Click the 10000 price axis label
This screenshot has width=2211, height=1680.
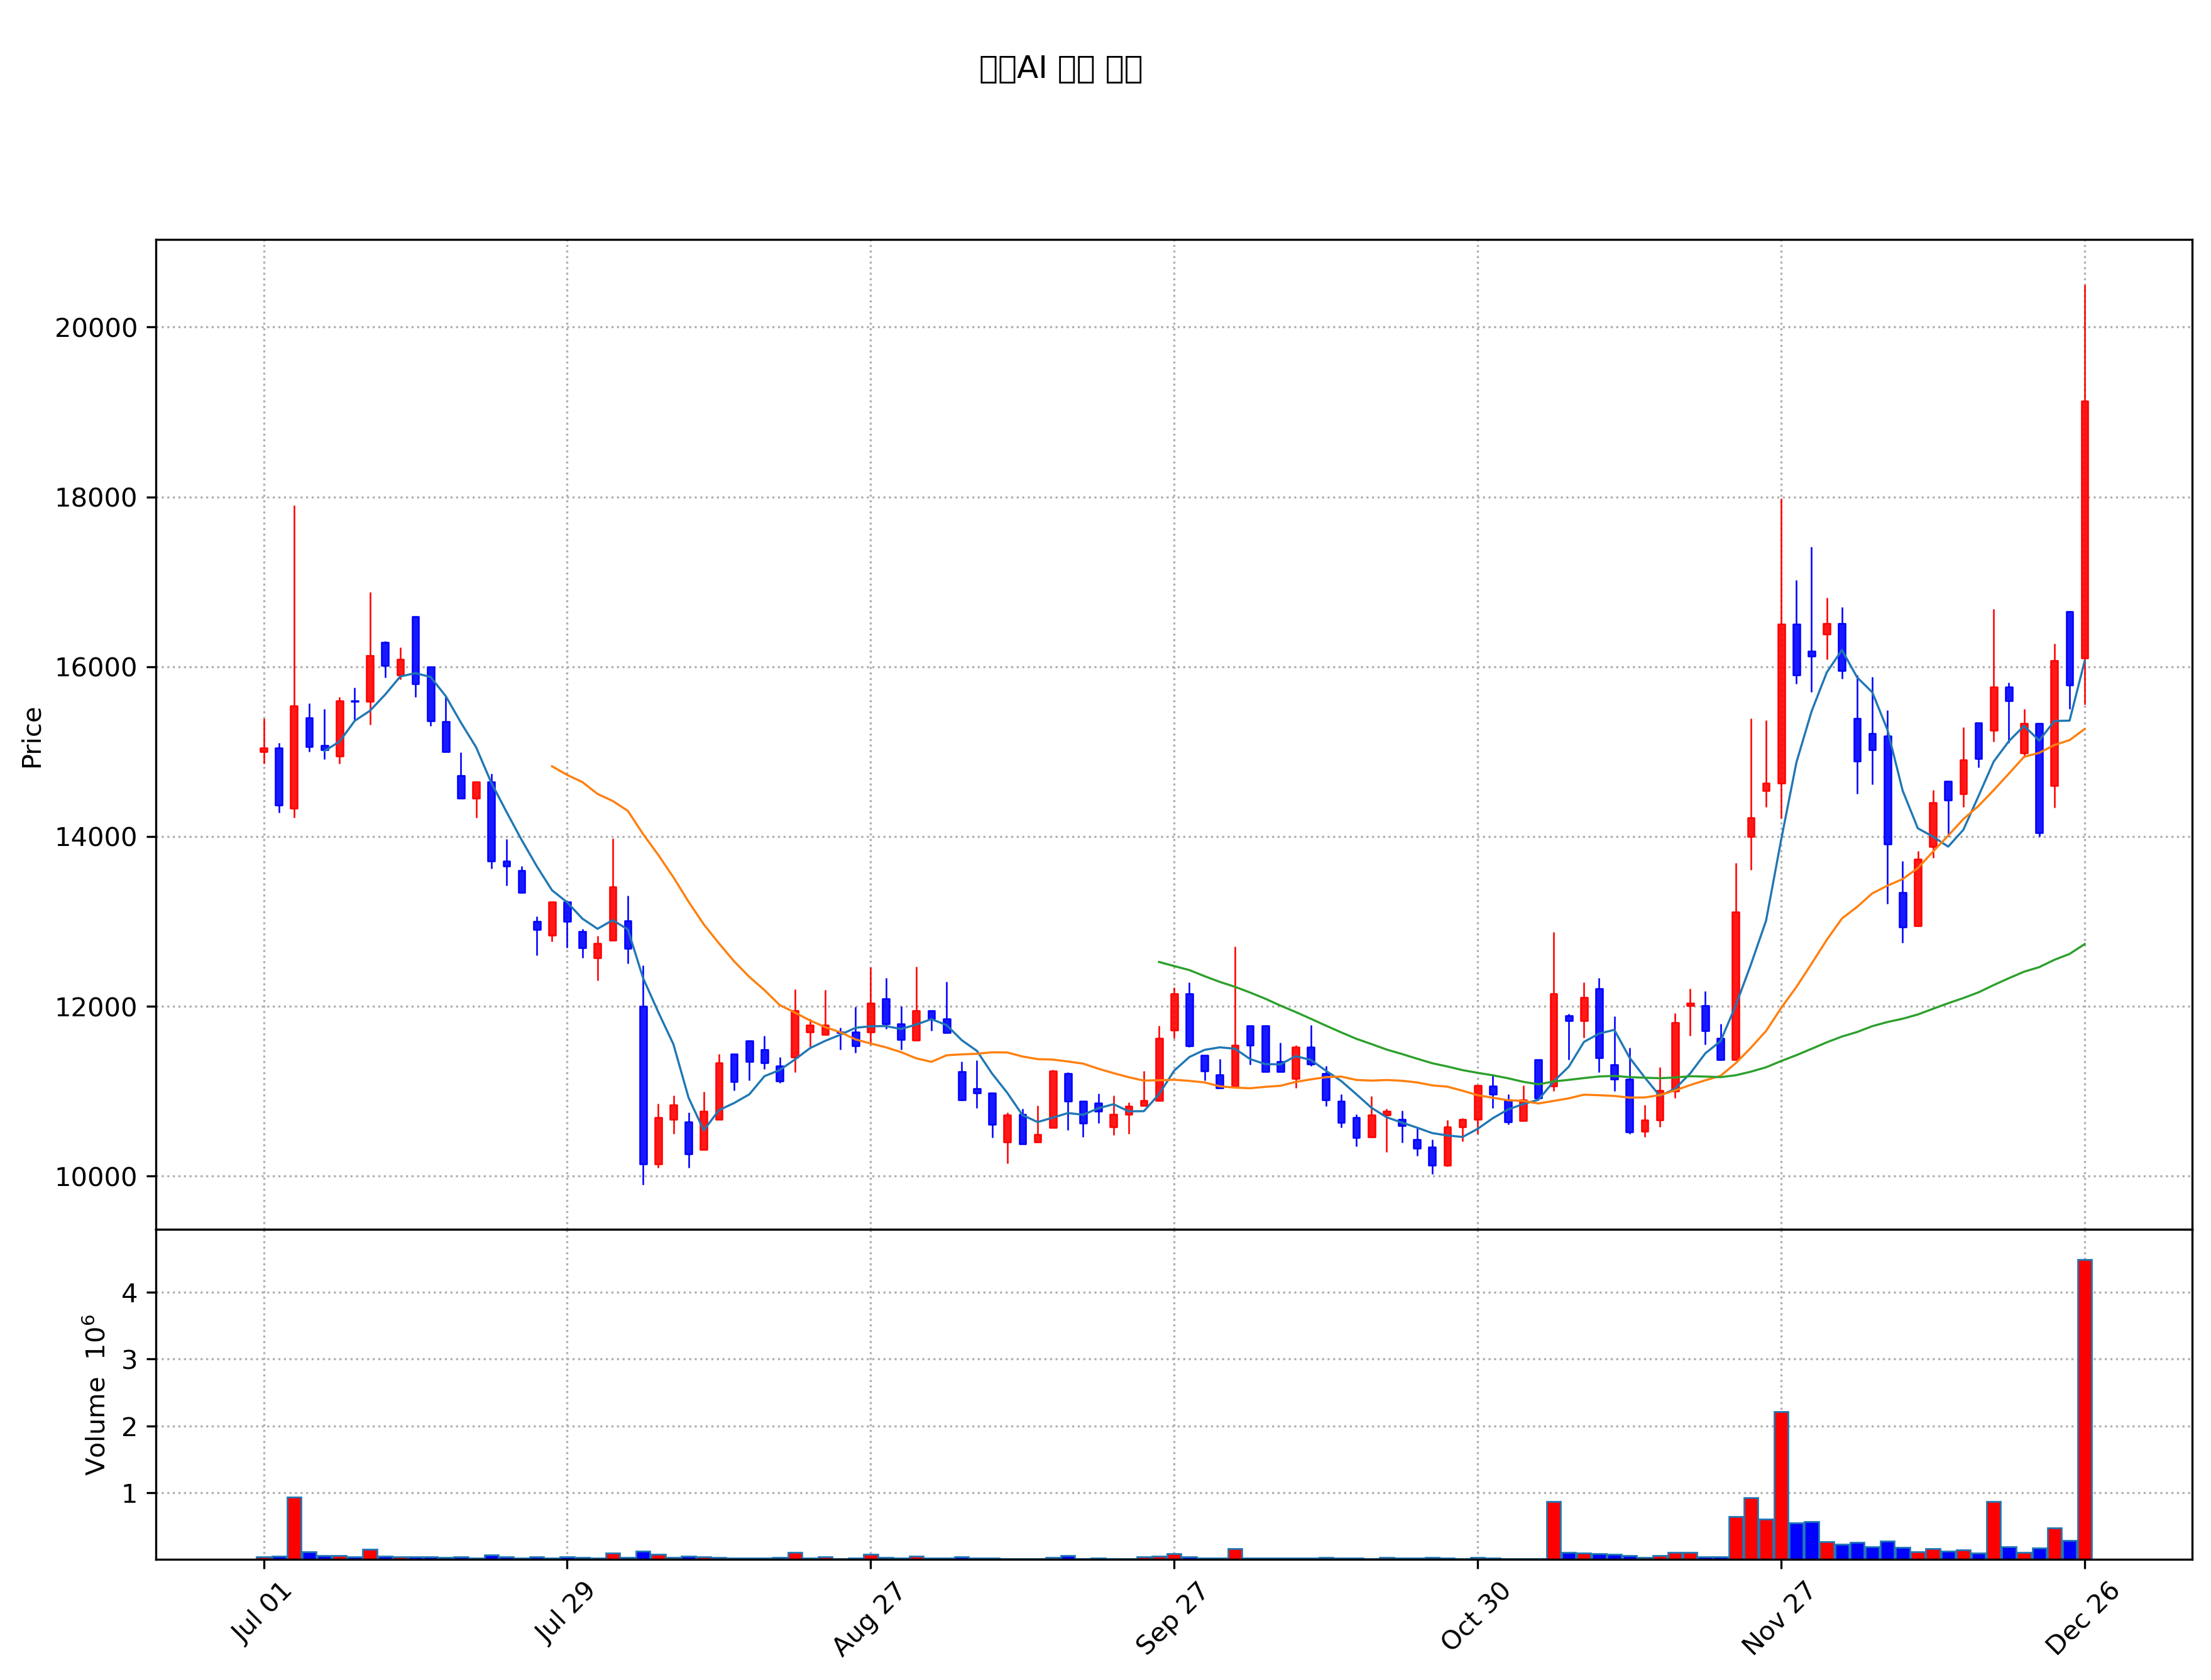(96, 1177)
